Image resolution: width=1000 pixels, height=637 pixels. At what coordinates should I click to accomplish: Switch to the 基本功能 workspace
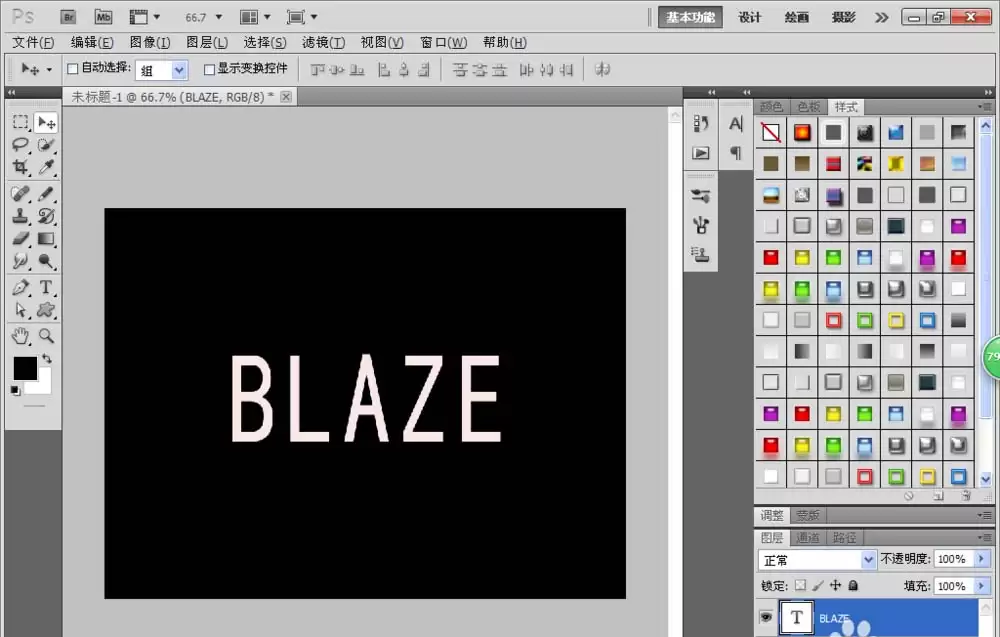(691, 17)
